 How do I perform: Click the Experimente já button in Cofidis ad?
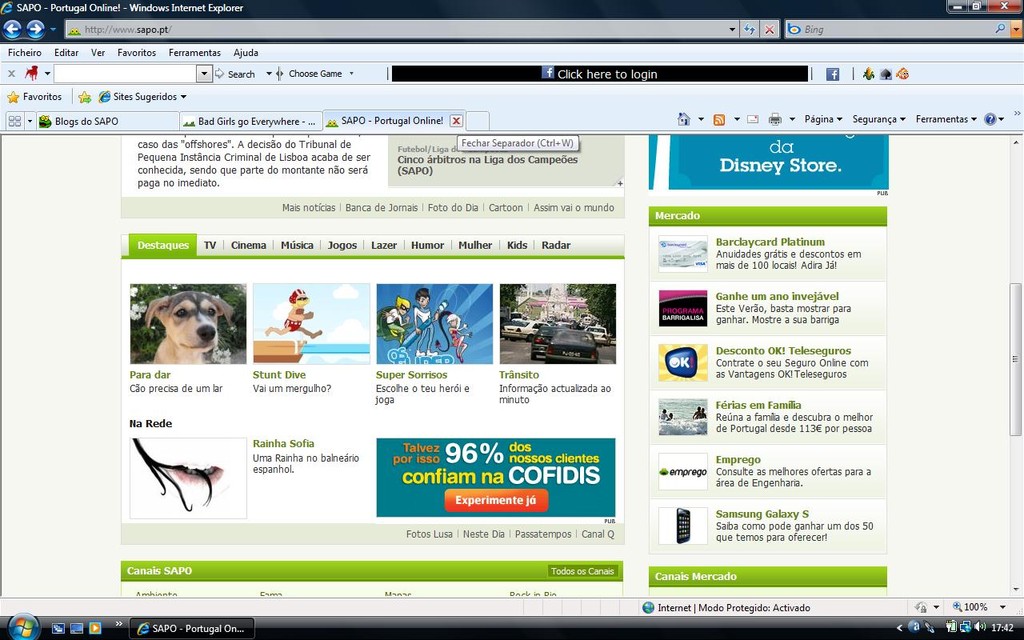[496, 500]
